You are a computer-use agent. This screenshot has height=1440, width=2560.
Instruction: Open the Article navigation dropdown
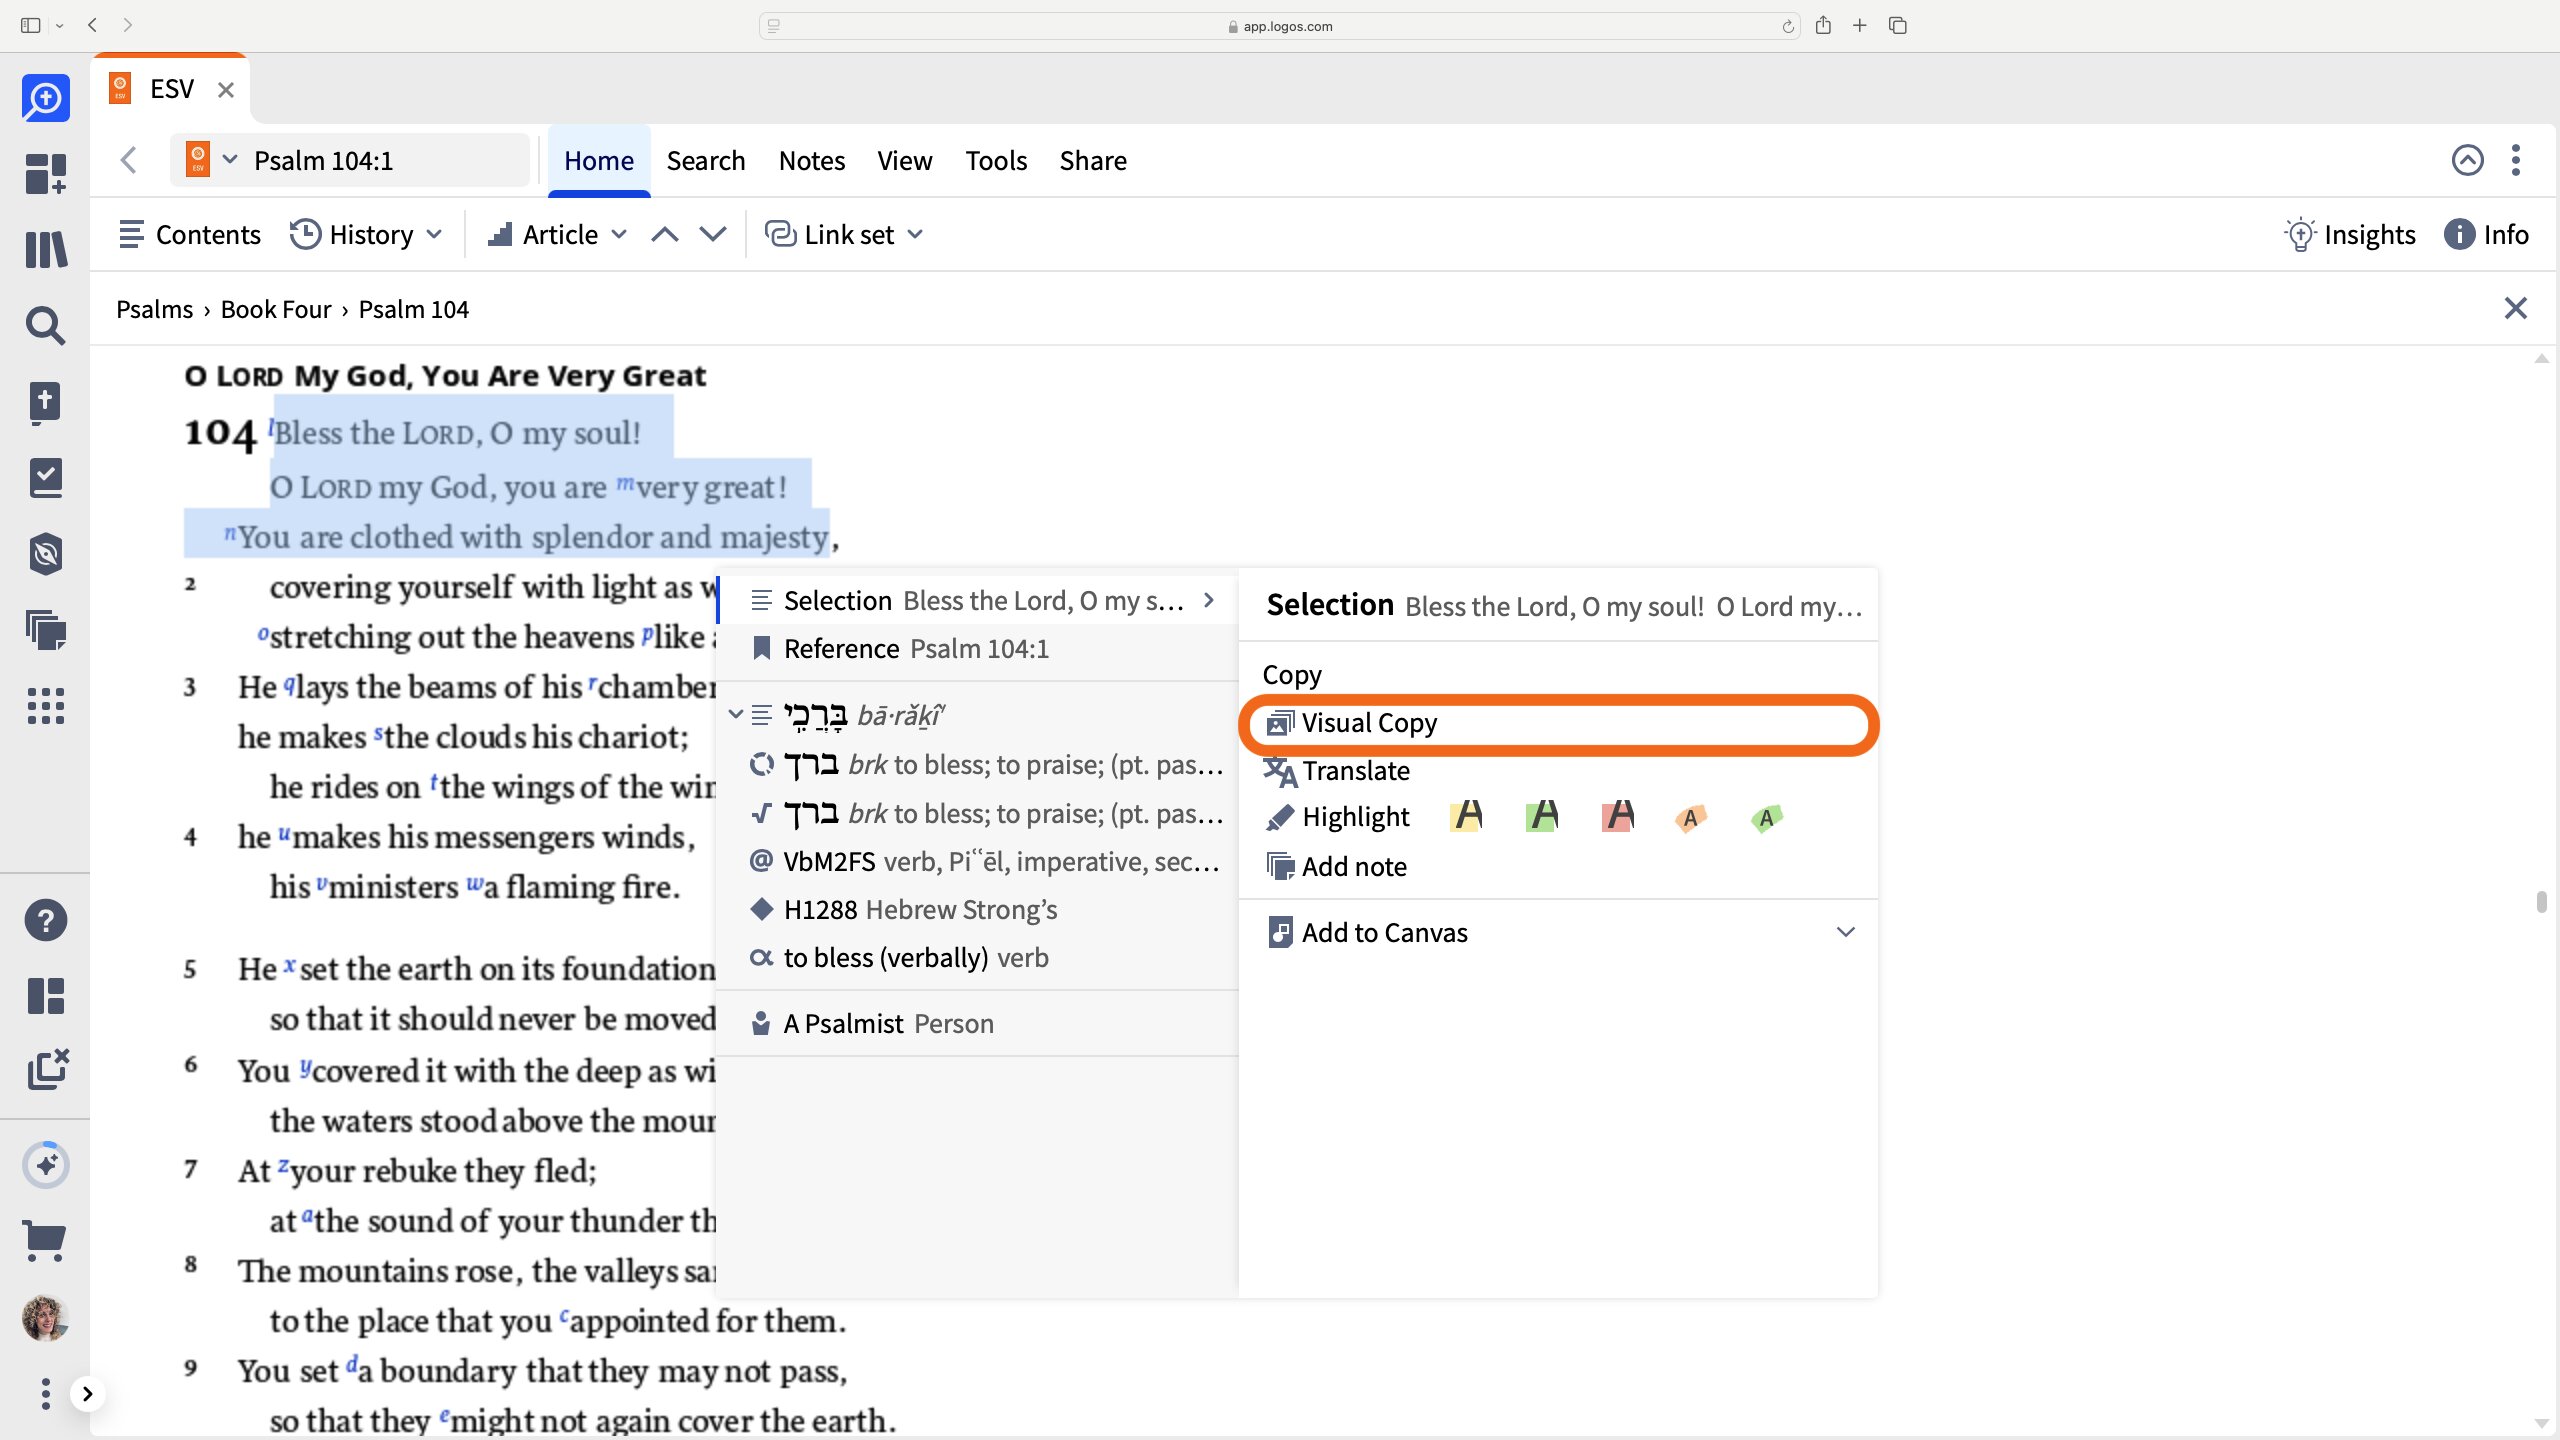(x=558, y=235)
